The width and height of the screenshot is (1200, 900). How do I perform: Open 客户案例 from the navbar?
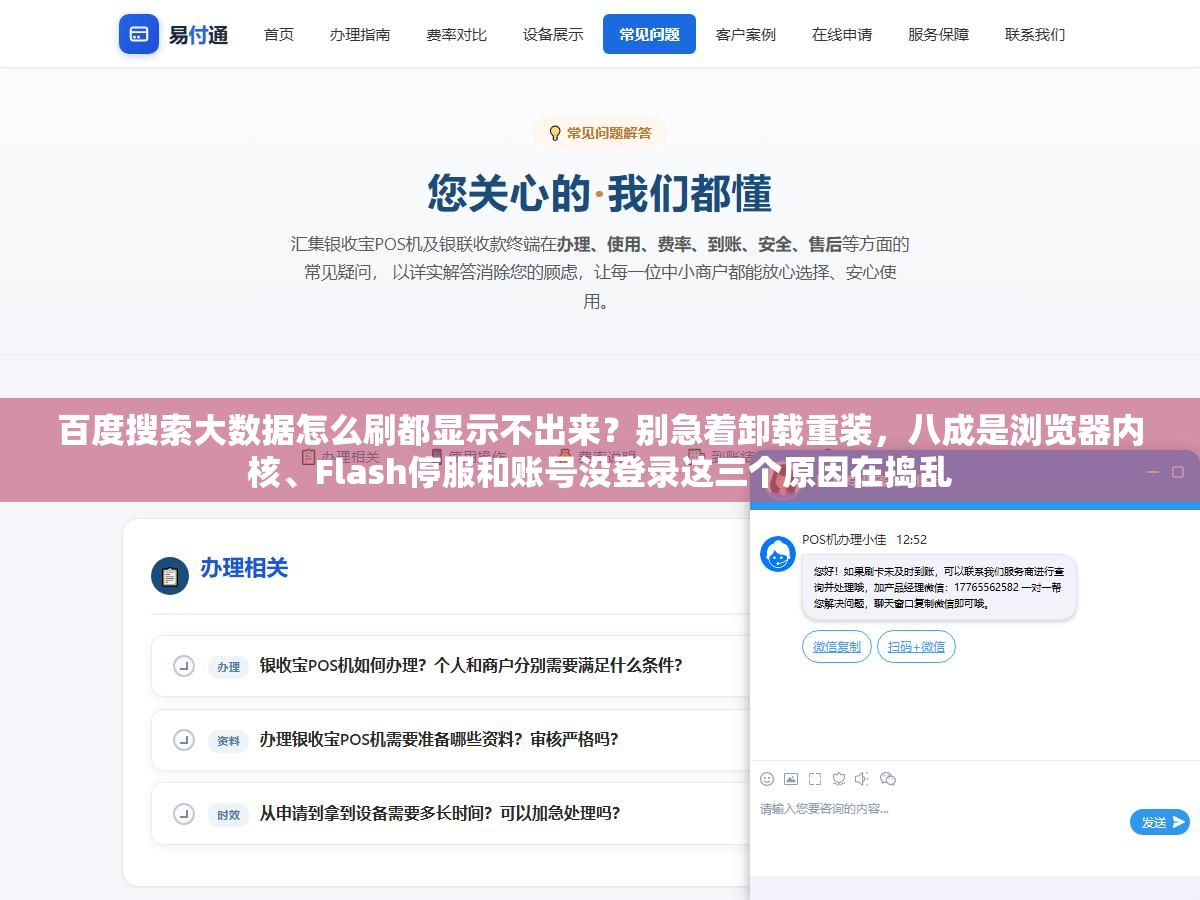746,34
